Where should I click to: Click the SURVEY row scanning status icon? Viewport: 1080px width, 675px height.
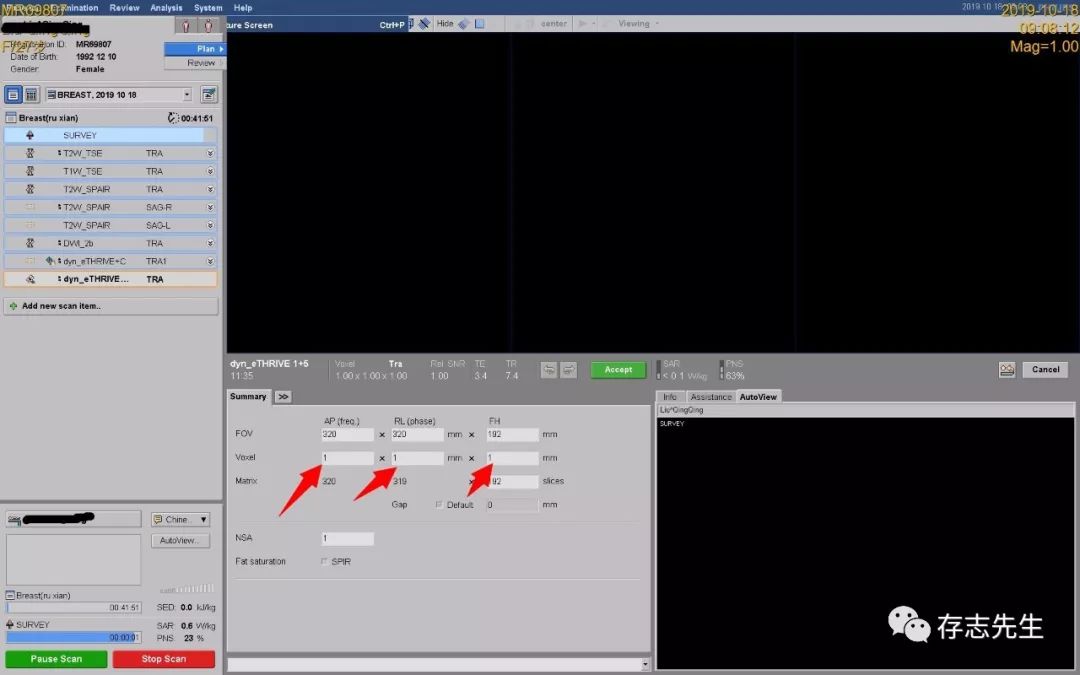[x=30, y=135]
